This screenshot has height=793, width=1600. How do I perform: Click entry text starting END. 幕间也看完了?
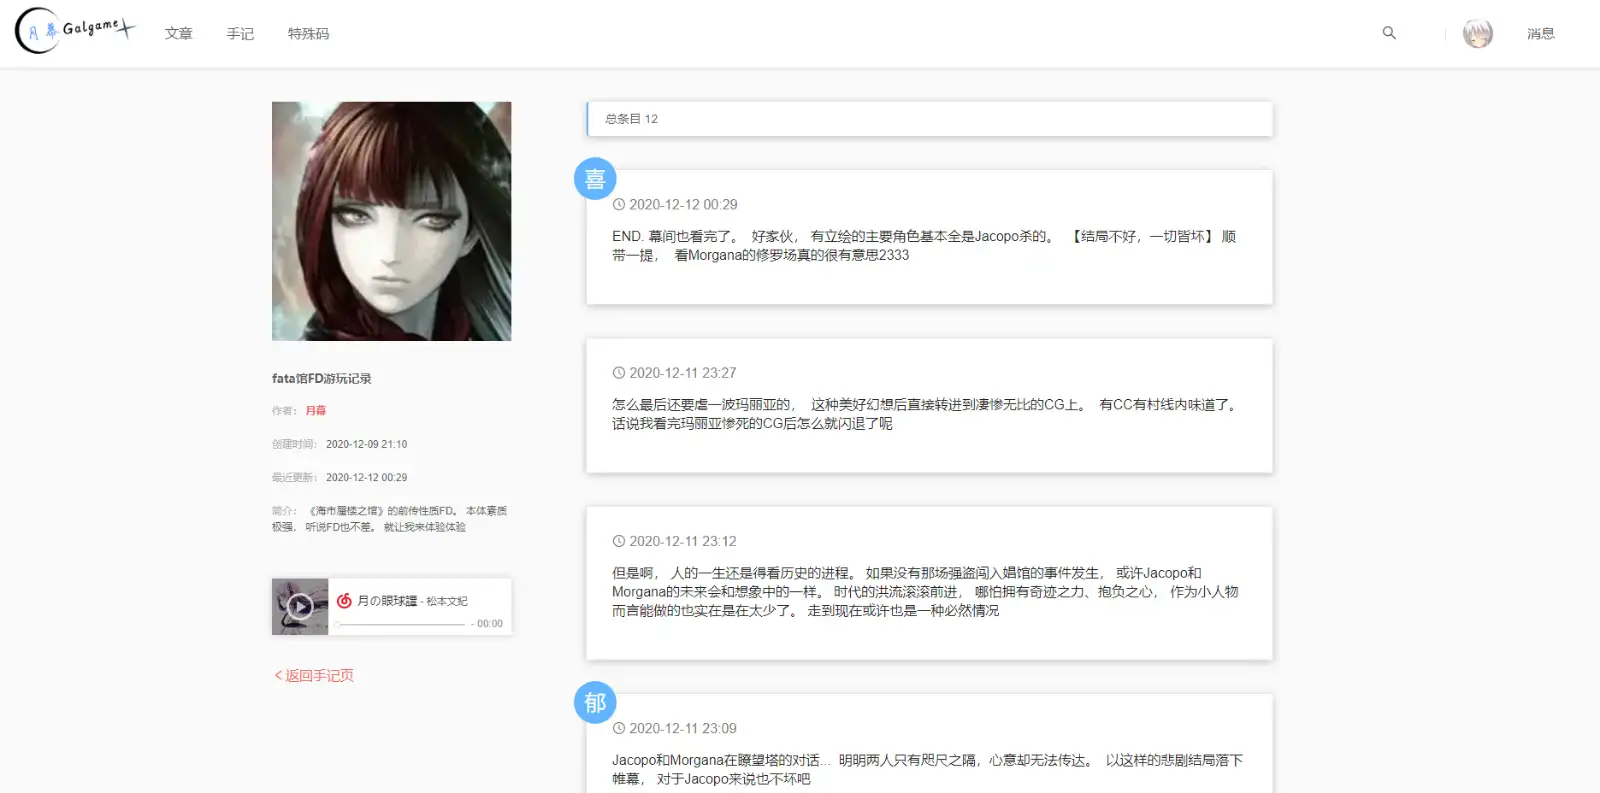pos(924,246)
